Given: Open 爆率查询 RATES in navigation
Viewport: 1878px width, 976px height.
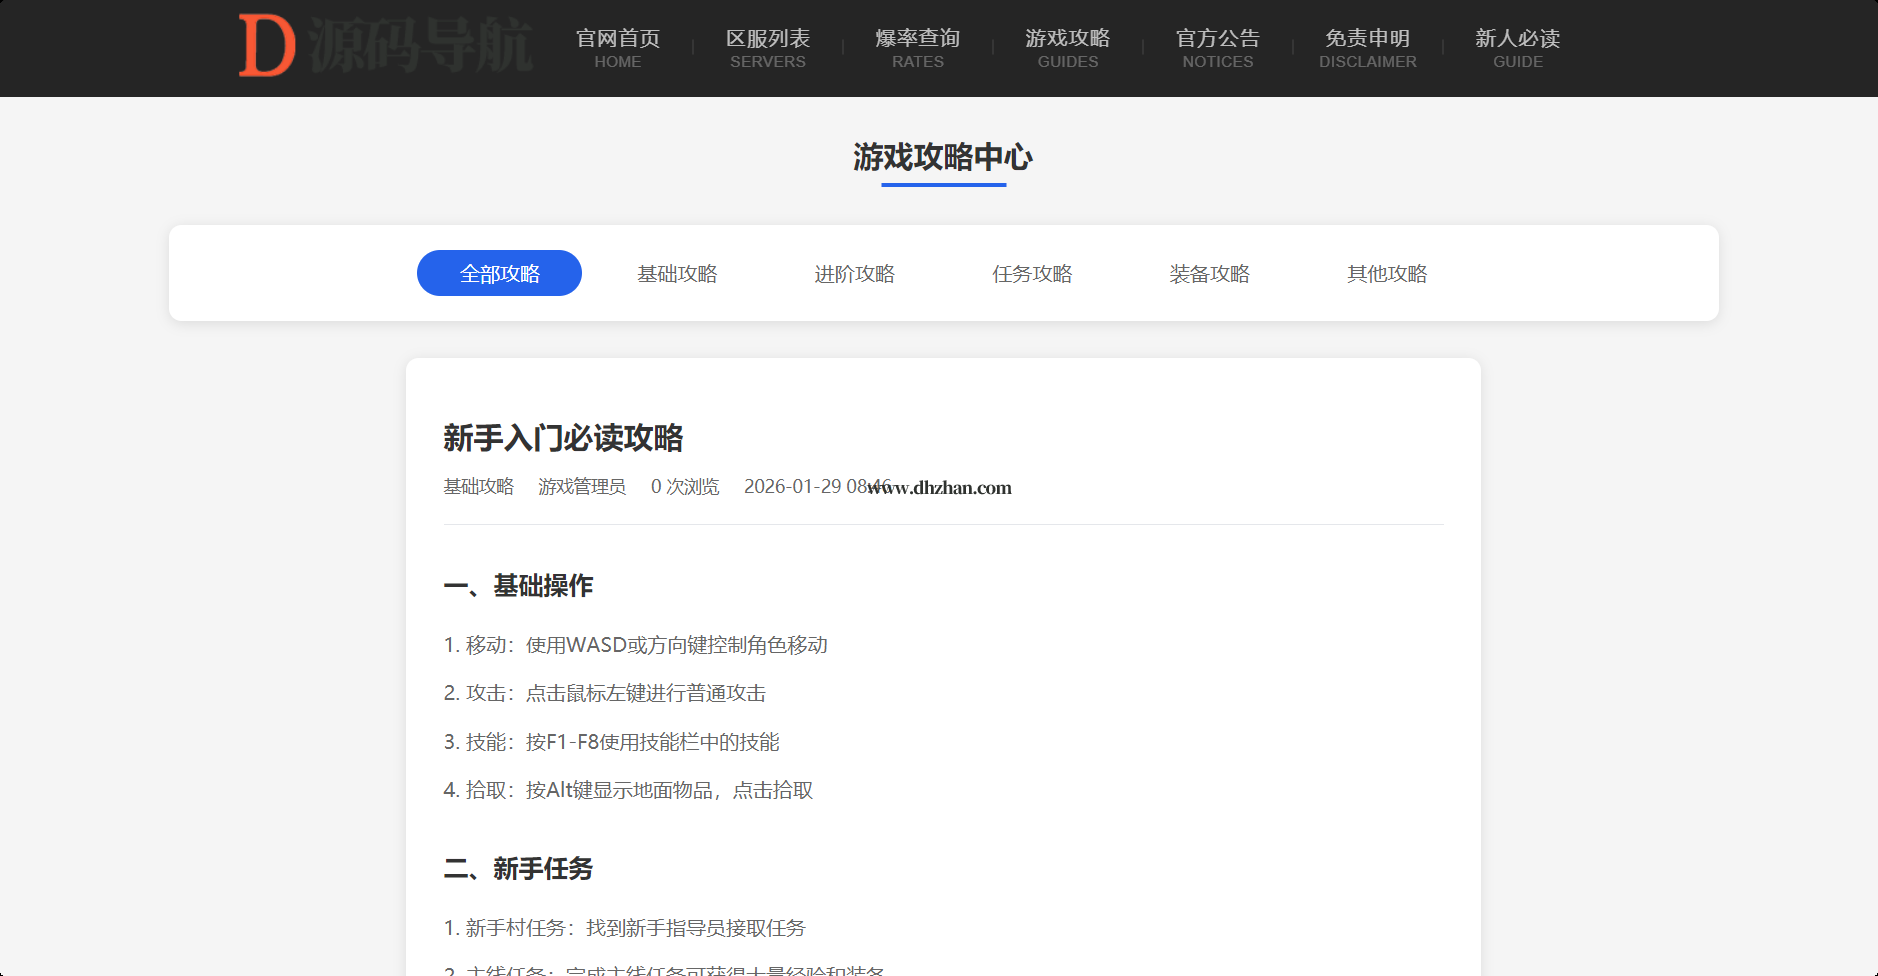Looking at the screenshot, I should pyautogui.click(x=917, y=48).
